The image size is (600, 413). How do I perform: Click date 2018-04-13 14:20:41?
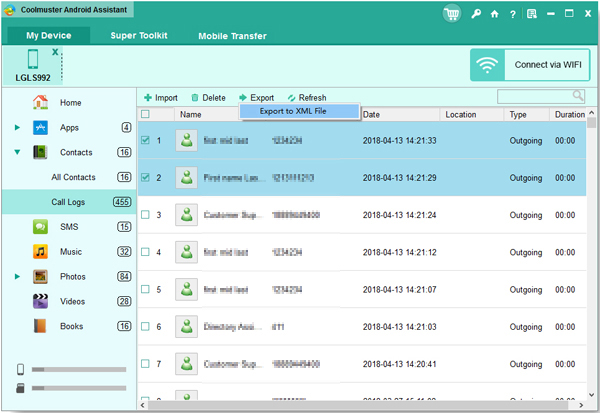point(399,364)
